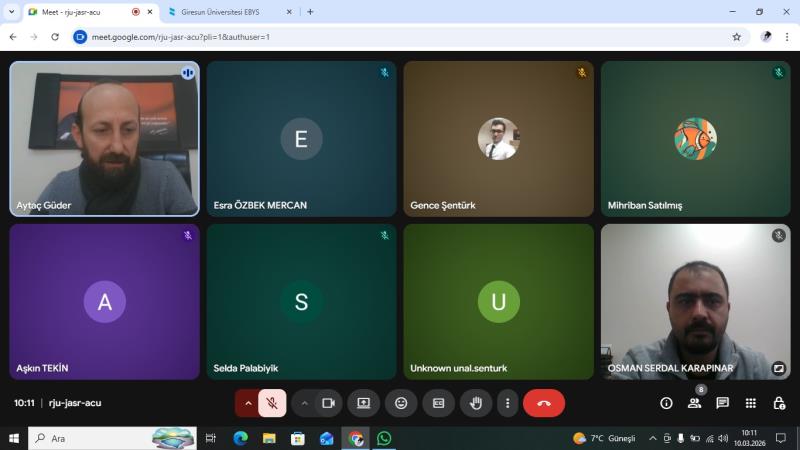The image size is (800, 450).
Task: Show the participants list
Action: (694, 403)
